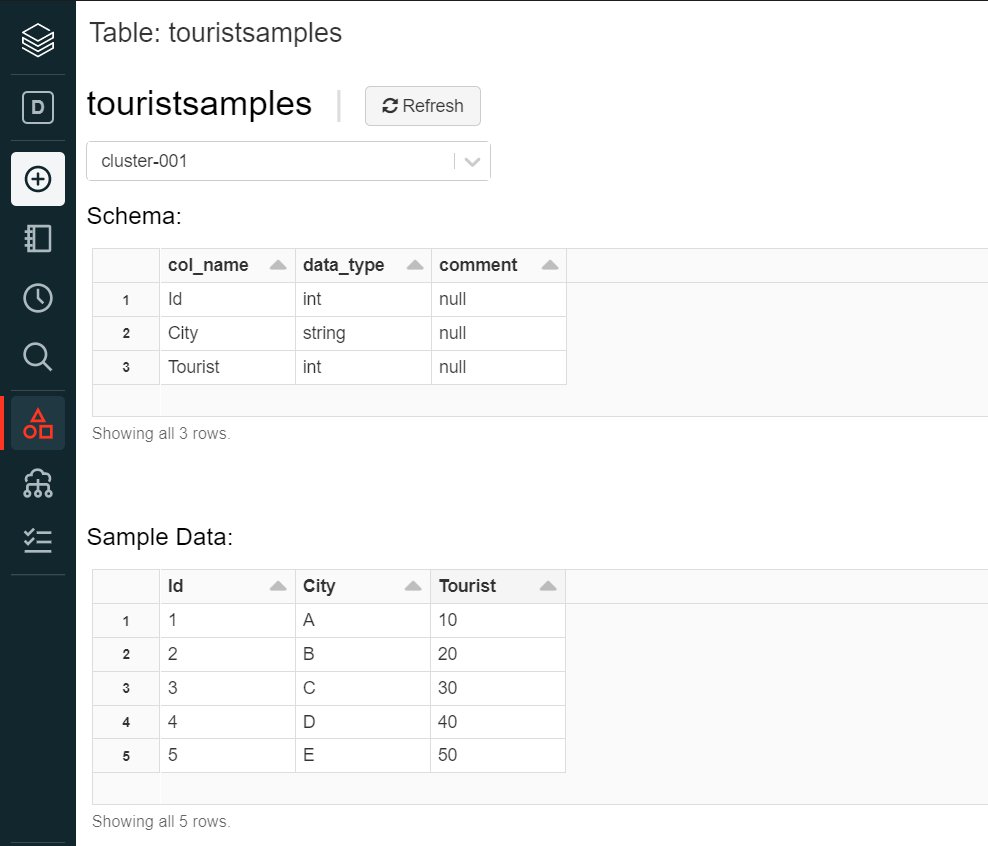Open the Compute clusters icon
988x846 pixels.
tap(38, 483)
